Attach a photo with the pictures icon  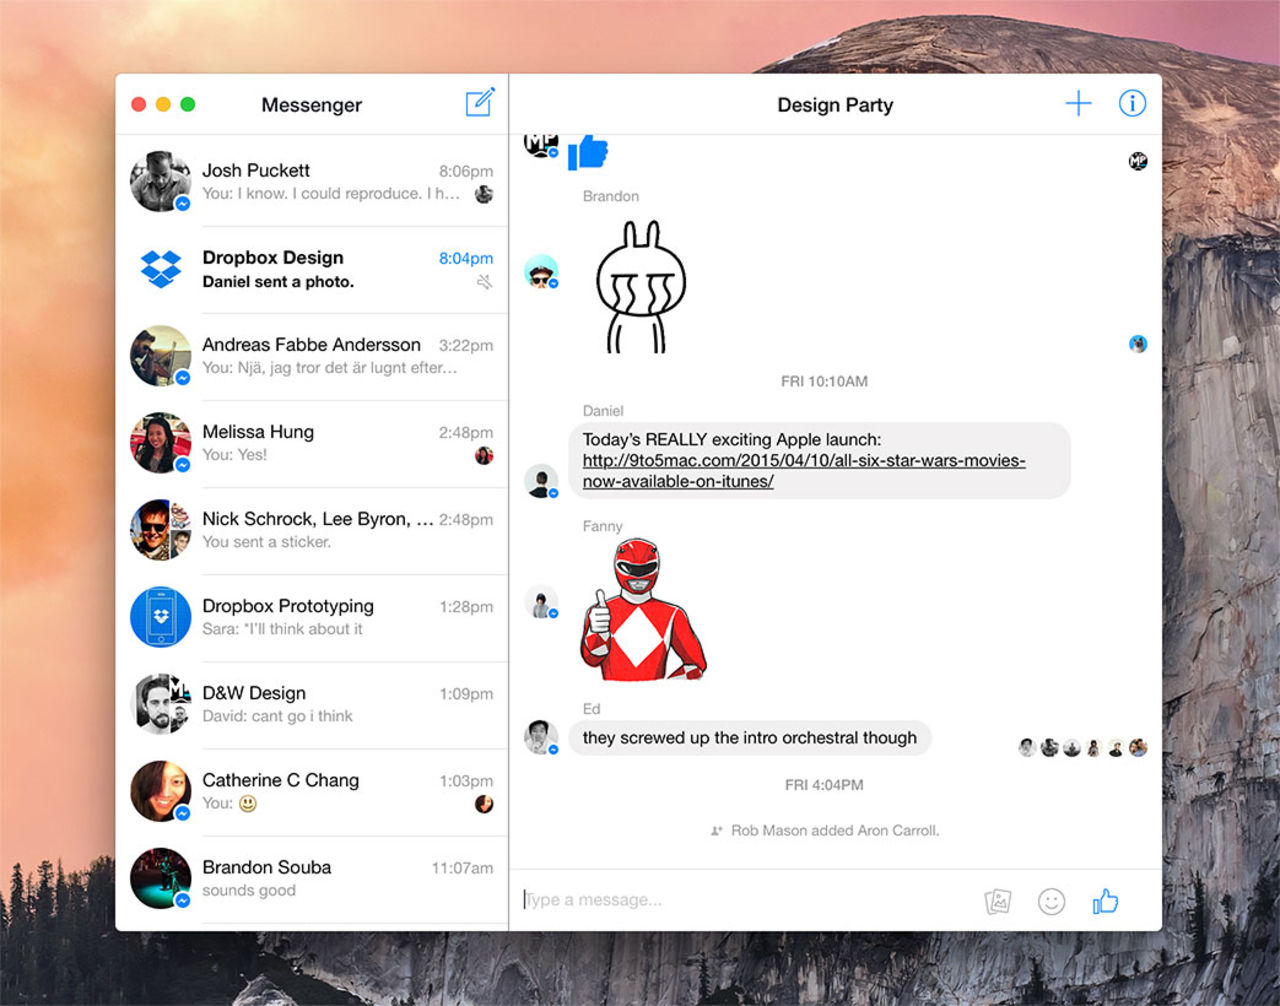tap(997, 900)
